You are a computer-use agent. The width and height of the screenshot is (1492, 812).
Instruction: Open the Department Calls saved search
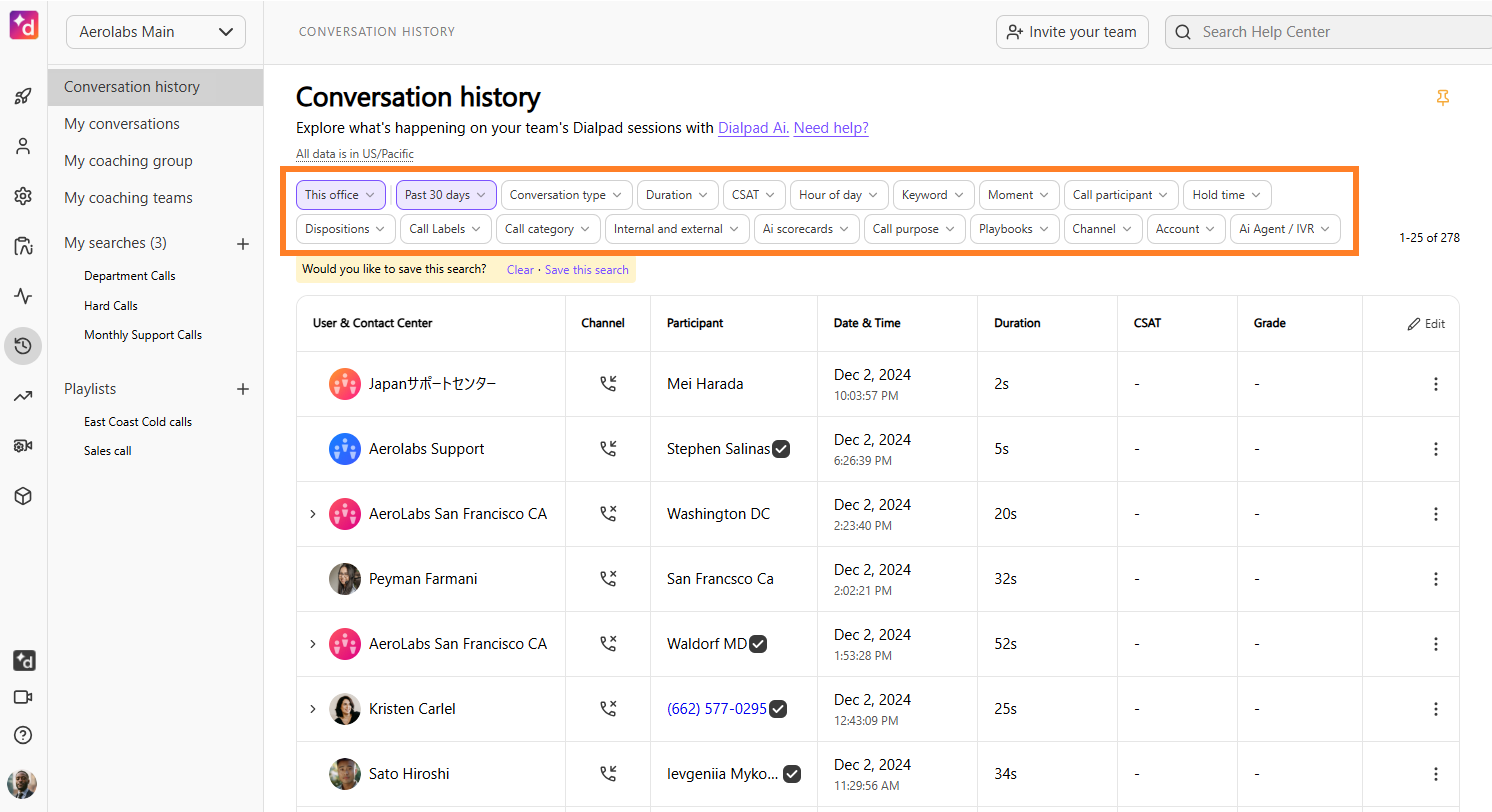130,276
